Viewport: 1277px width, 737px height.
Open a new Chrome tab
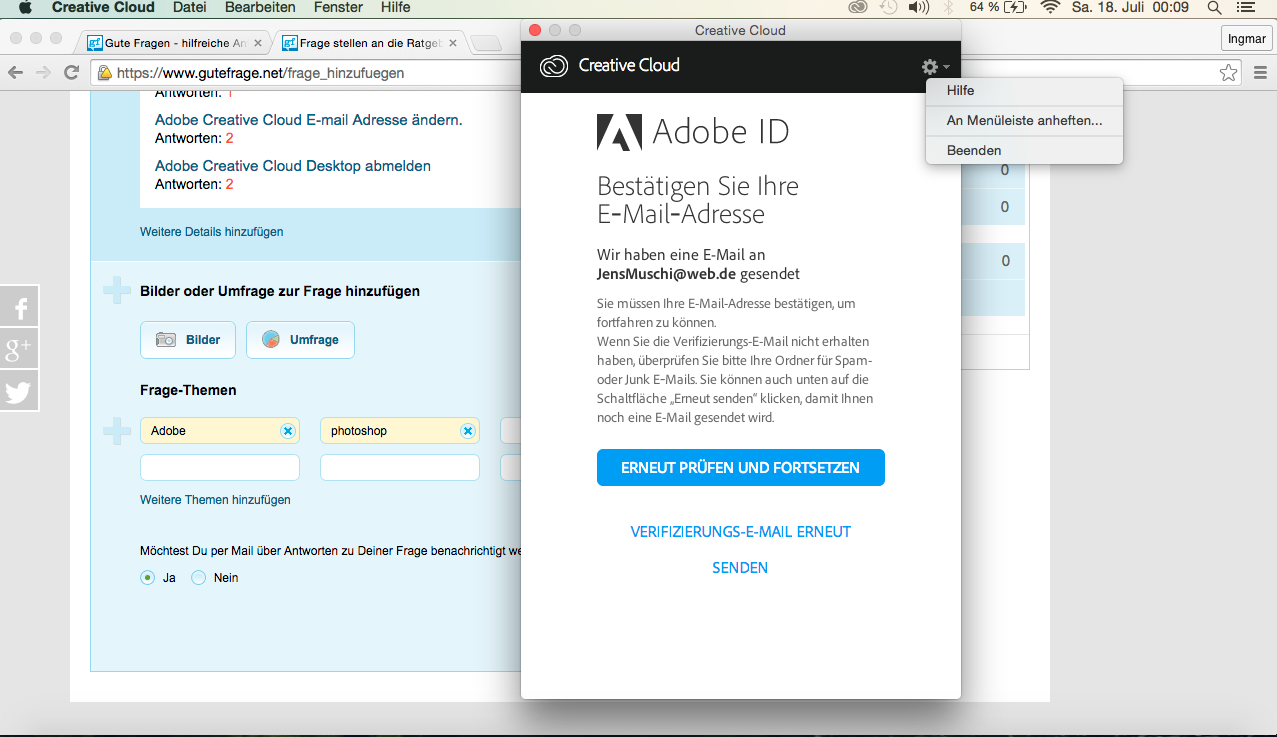(x=486, y=43)
